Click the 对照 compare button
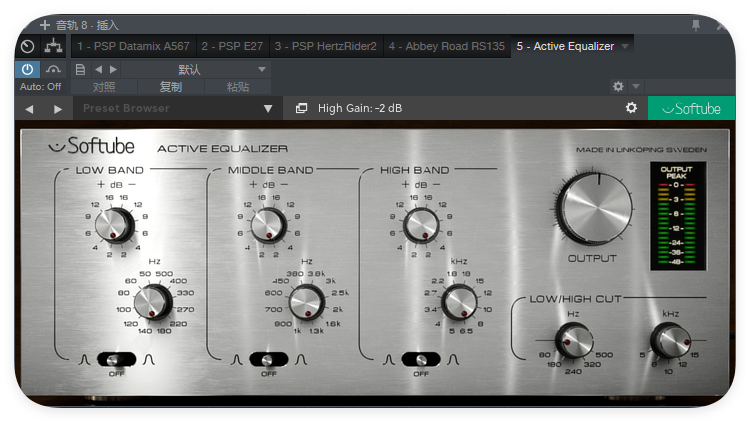Image resolution: width=750 pixels, height=422 pixels. [104, 87]
